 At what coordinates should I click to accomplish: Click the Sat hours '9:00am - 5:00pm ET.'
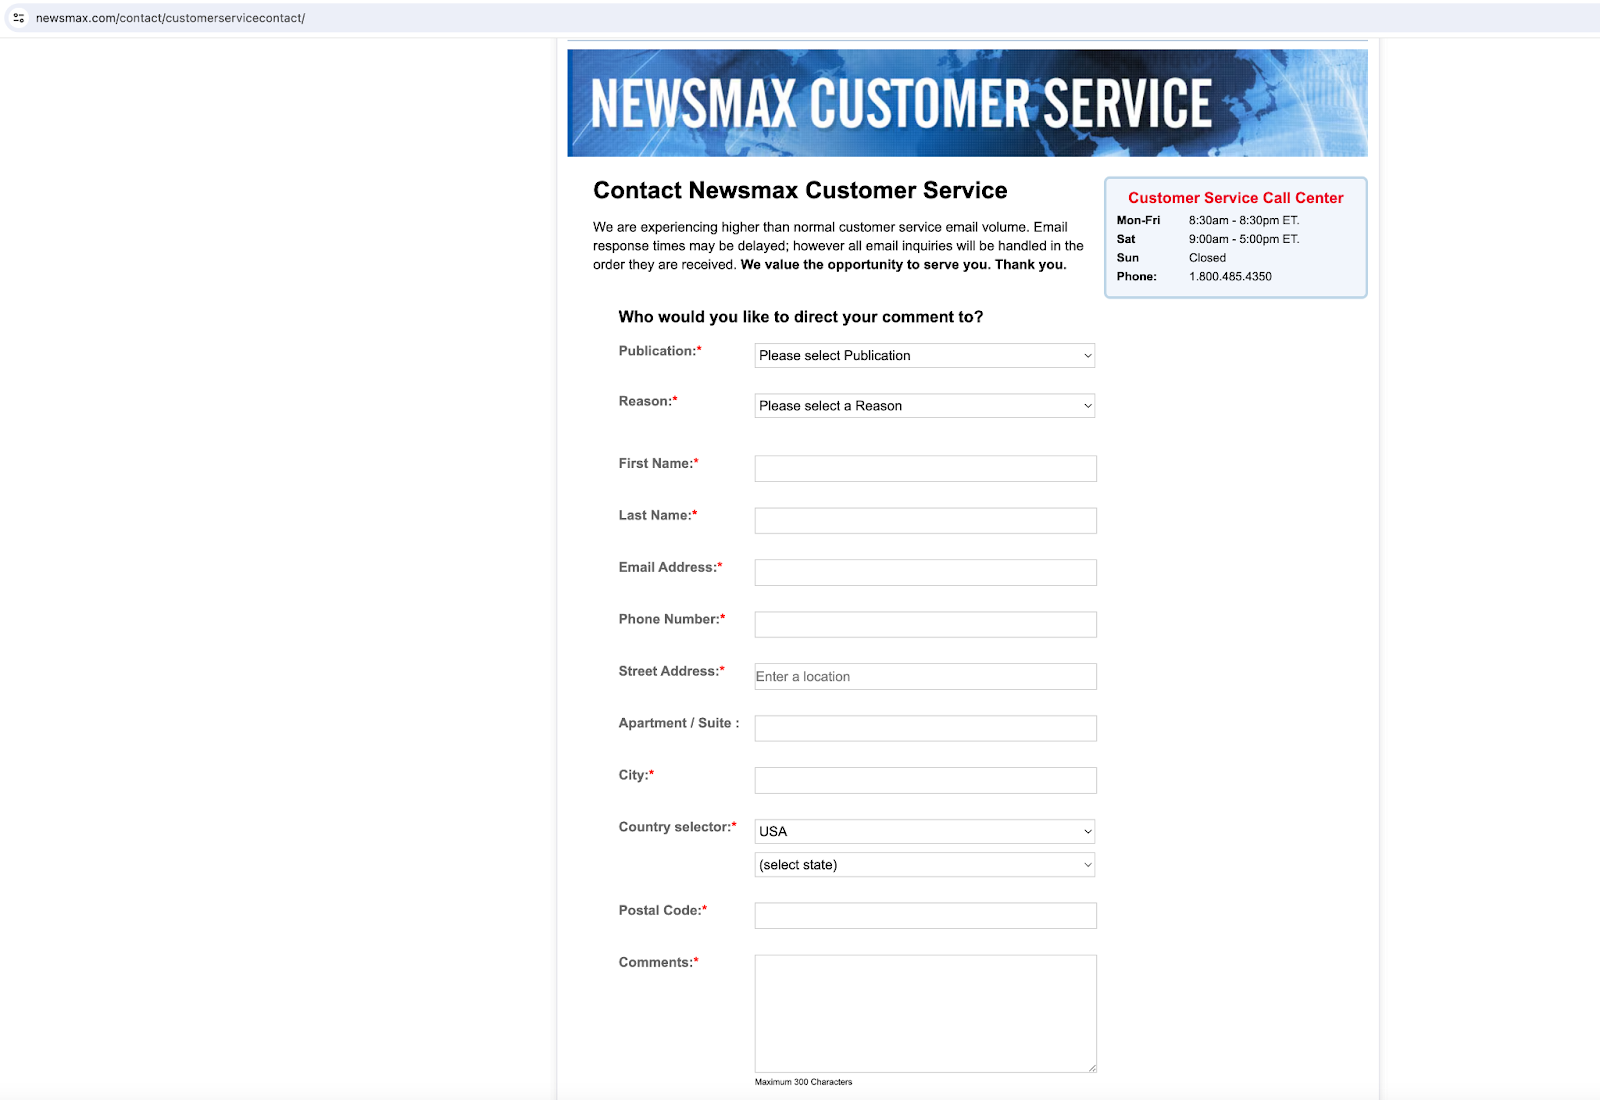tap(1244, 240)
